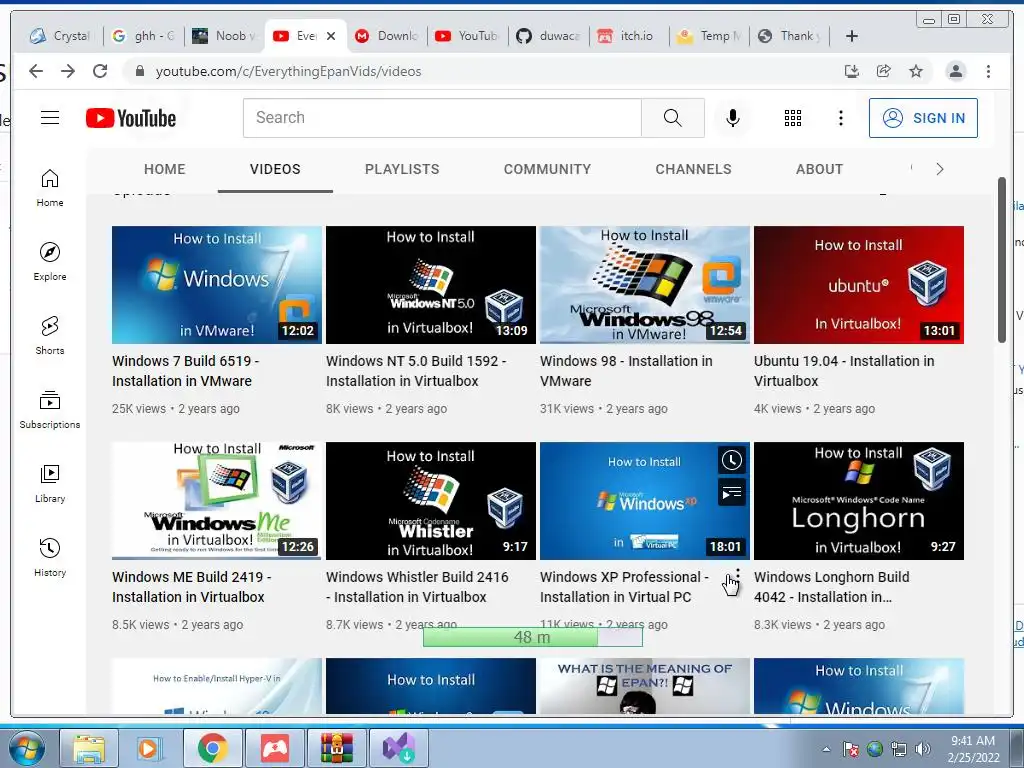
Task: Click the YouTube logo
Action: point(131,118)
